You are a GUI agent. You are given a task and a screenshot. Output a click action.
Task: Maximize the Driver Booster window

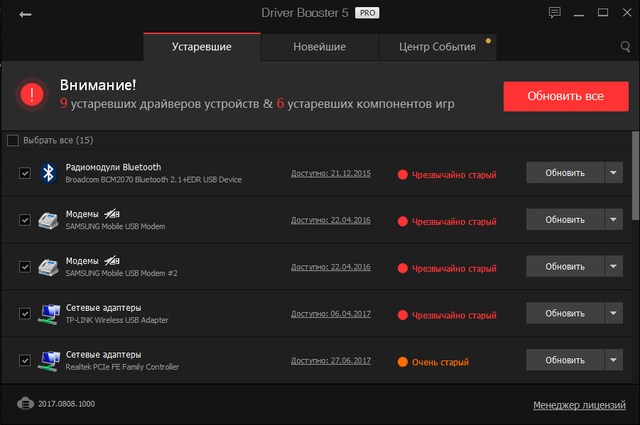(x=603, y=13)
